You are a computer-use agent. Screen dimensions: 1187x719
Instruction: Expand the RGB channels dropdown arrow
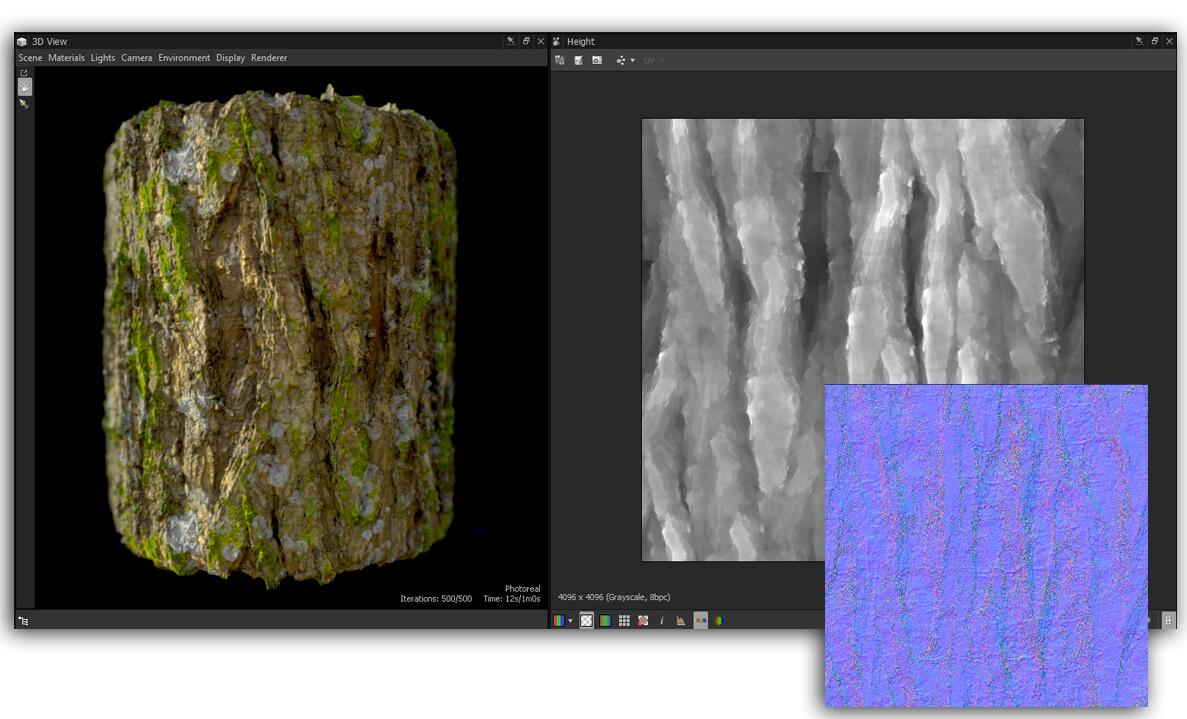click(x=571, y=621)
